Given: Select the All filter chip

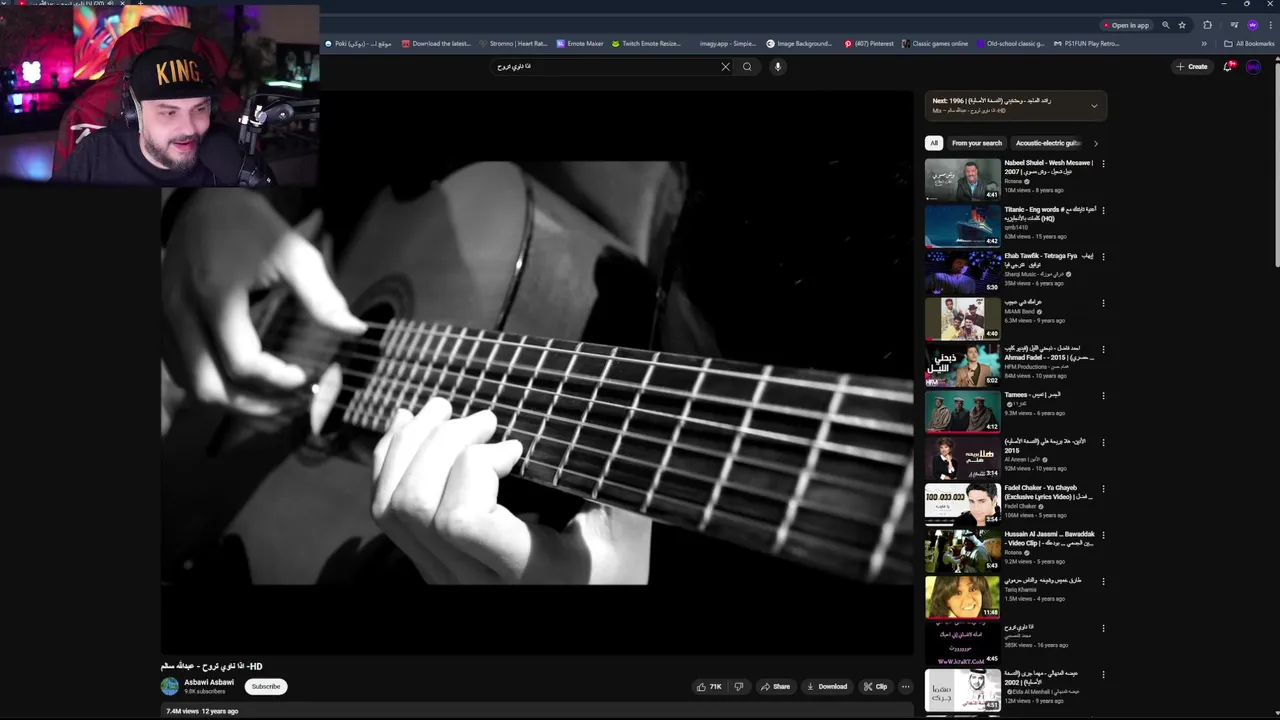Looking at the screenshot, I should [934, 143].
